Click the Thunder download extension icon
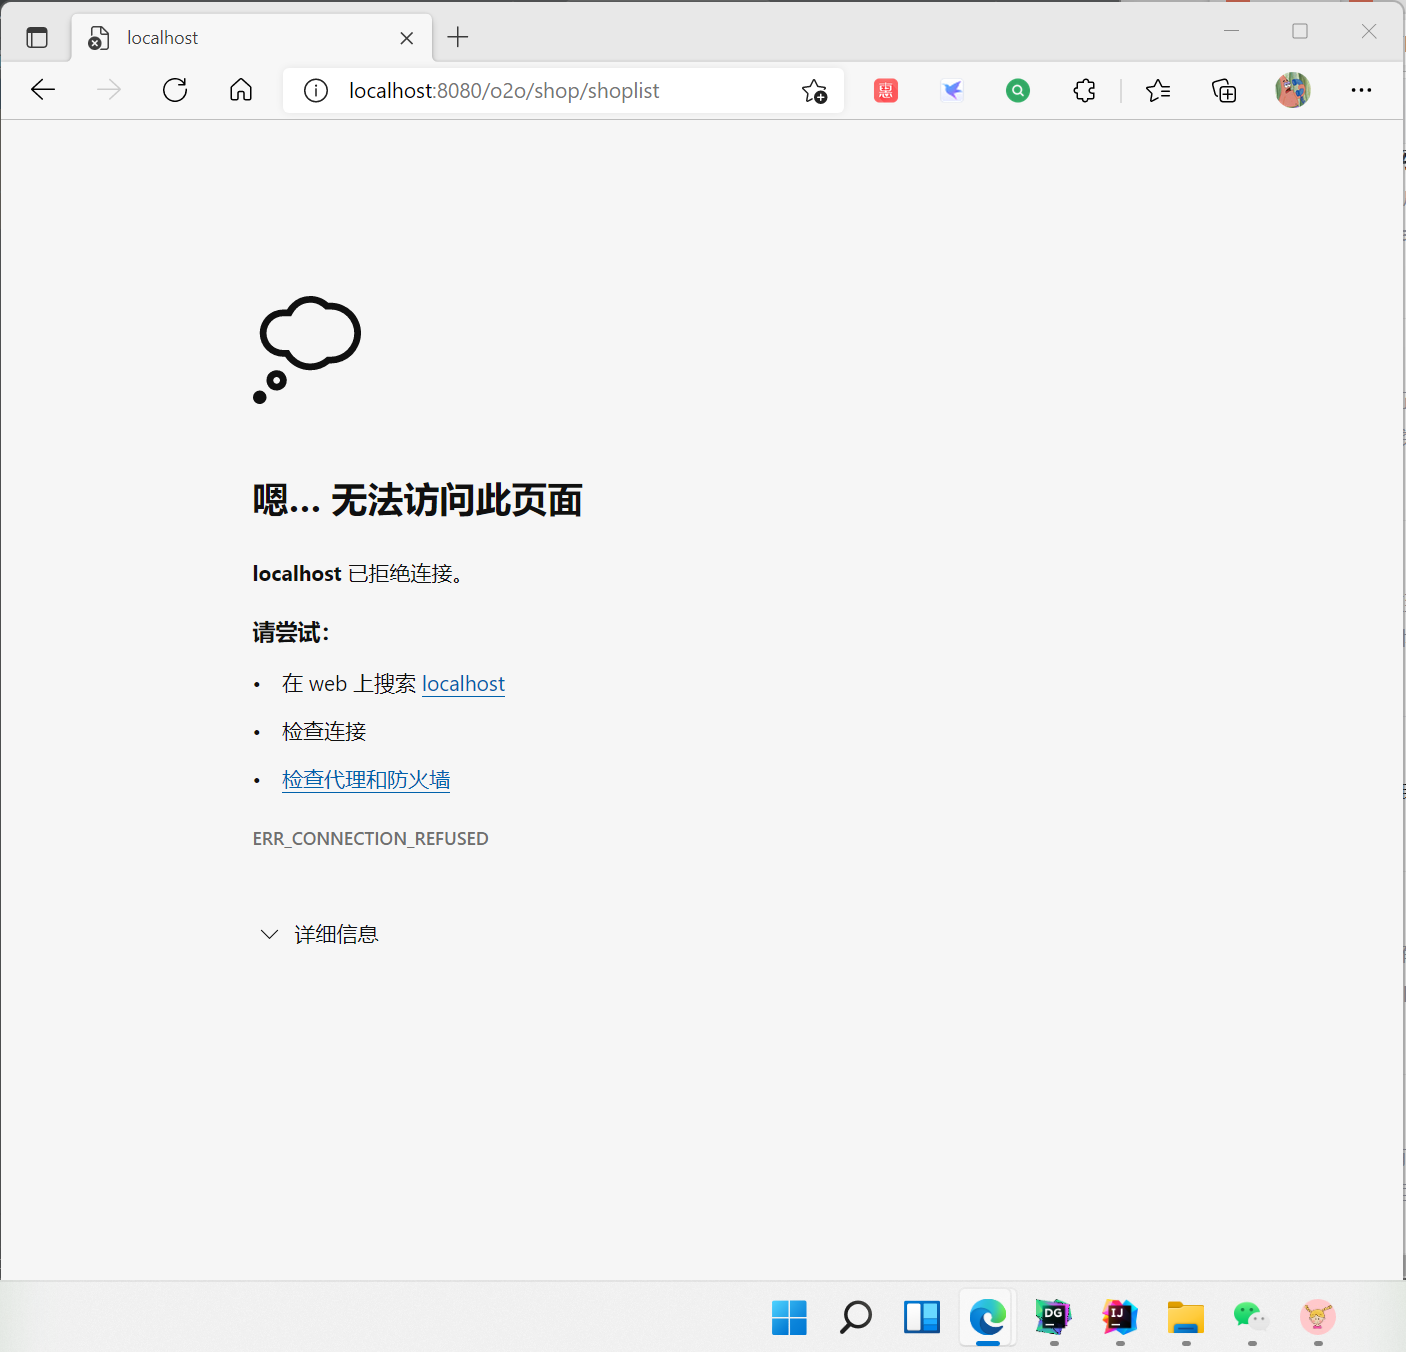1406x1352 pixels. (951, 90)
